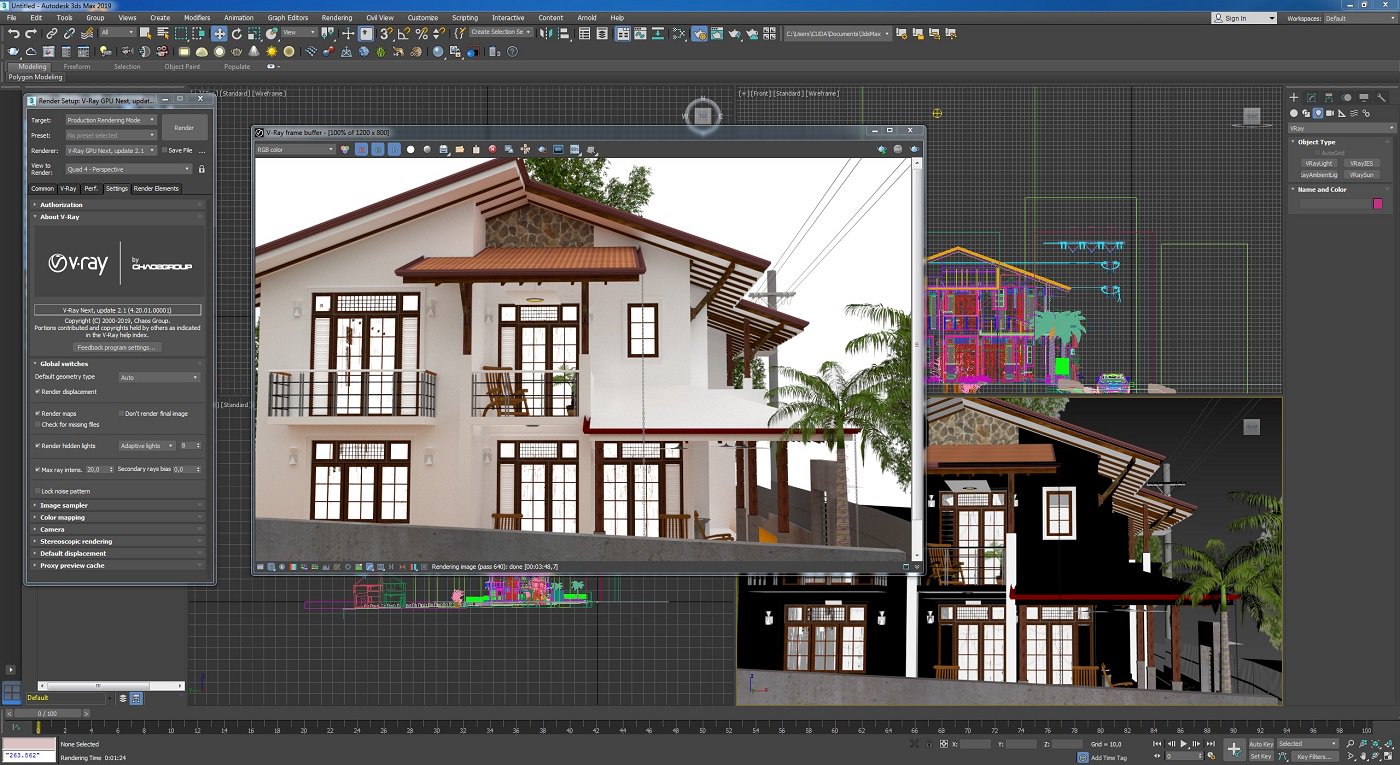Click the time slider 0 / 100 handle
1400x765 pixels.
pyautogui.click(x=47, y=713)
